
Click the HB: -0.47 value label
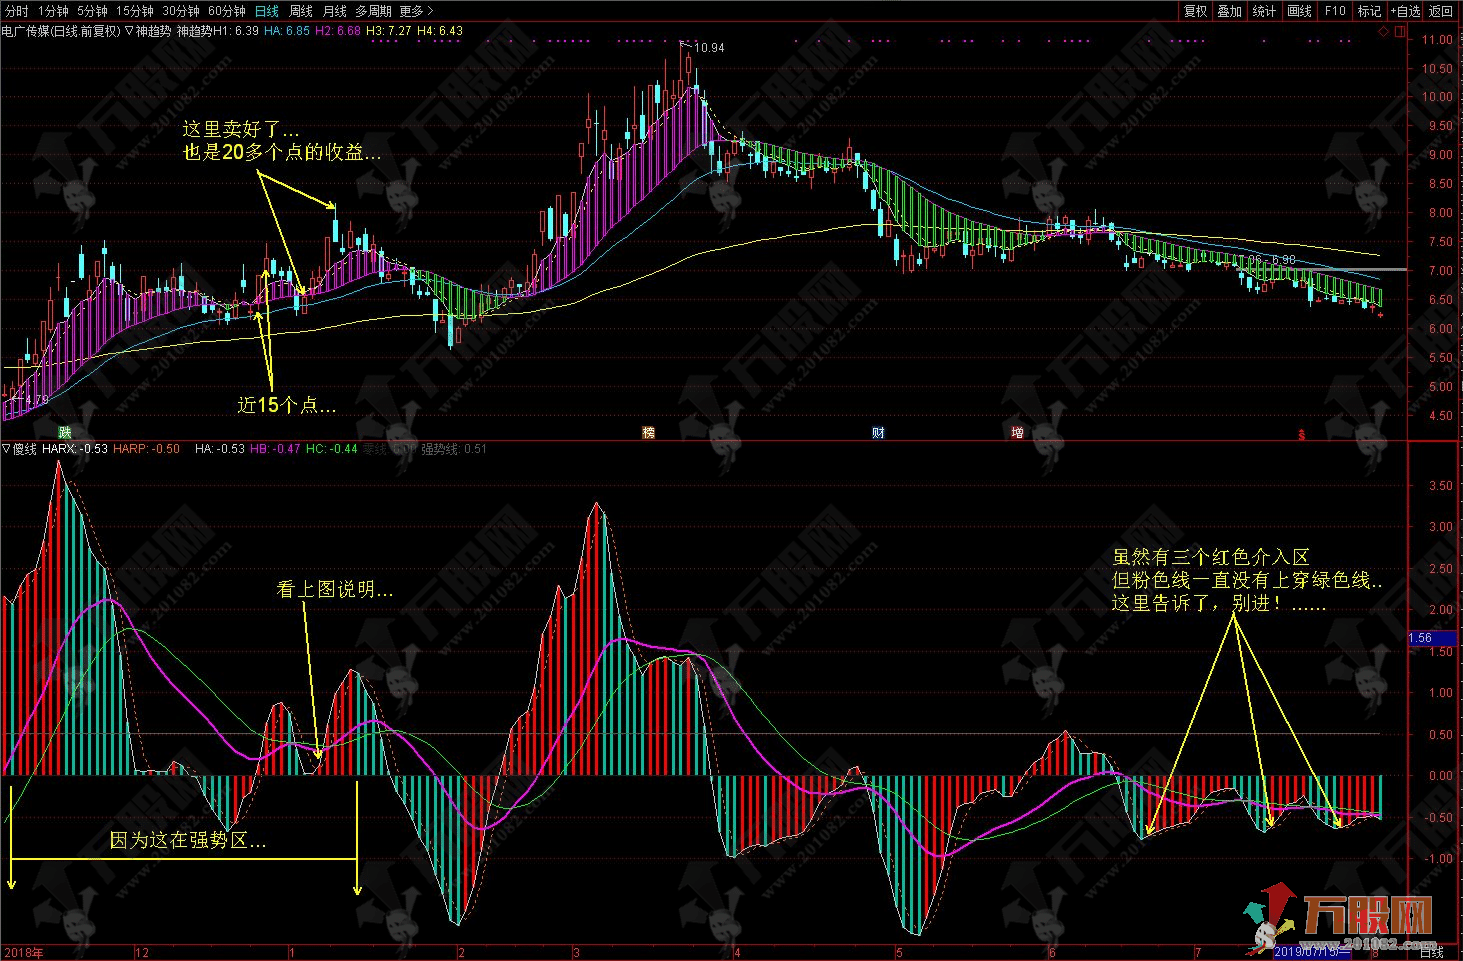275,449
